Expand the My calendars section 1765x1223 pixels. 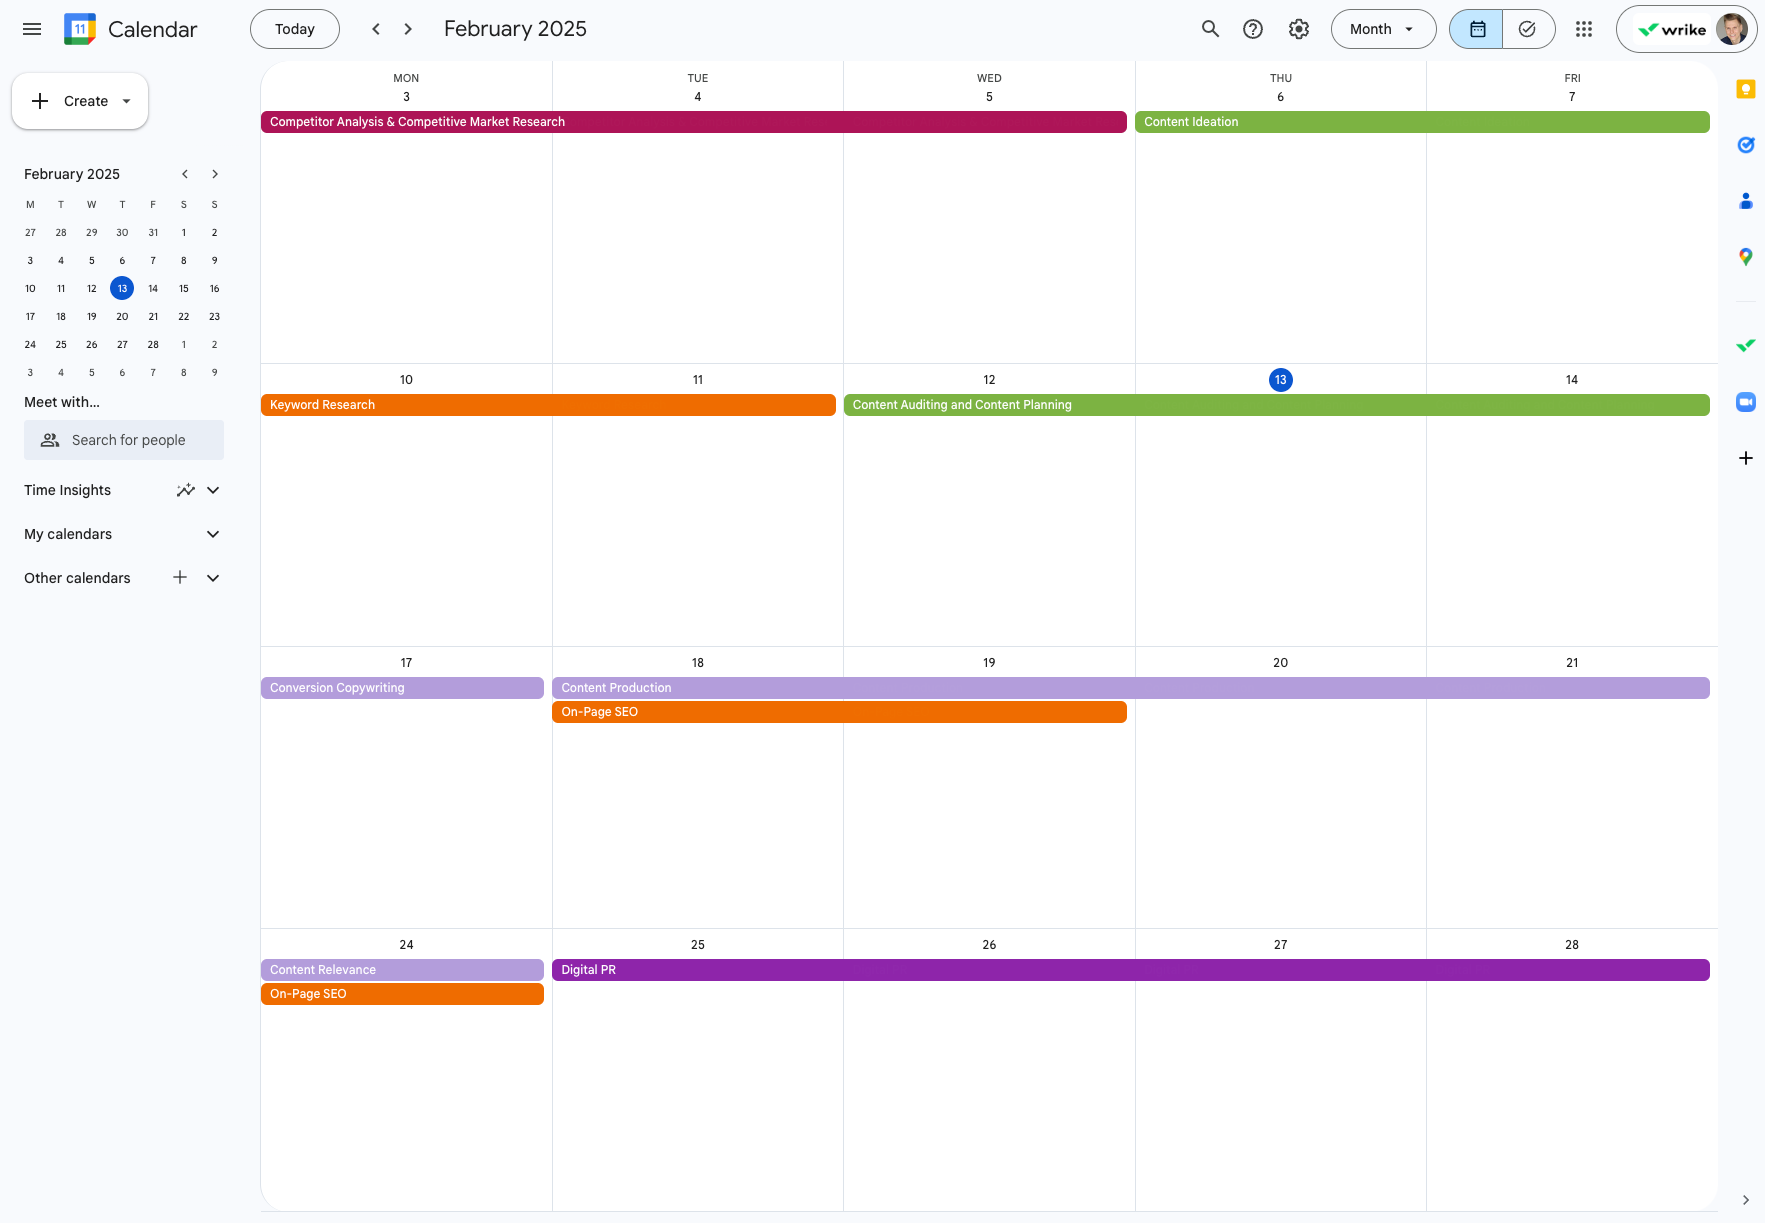(213, 534)
